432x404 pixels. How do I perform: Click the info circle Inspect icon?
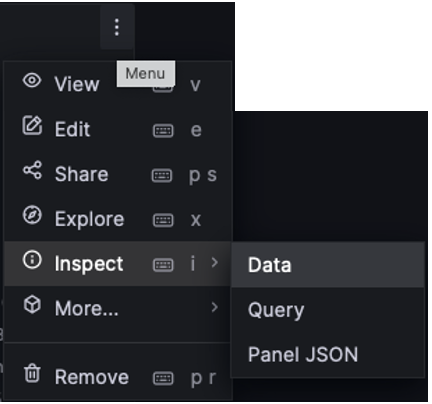click(32, 260)
